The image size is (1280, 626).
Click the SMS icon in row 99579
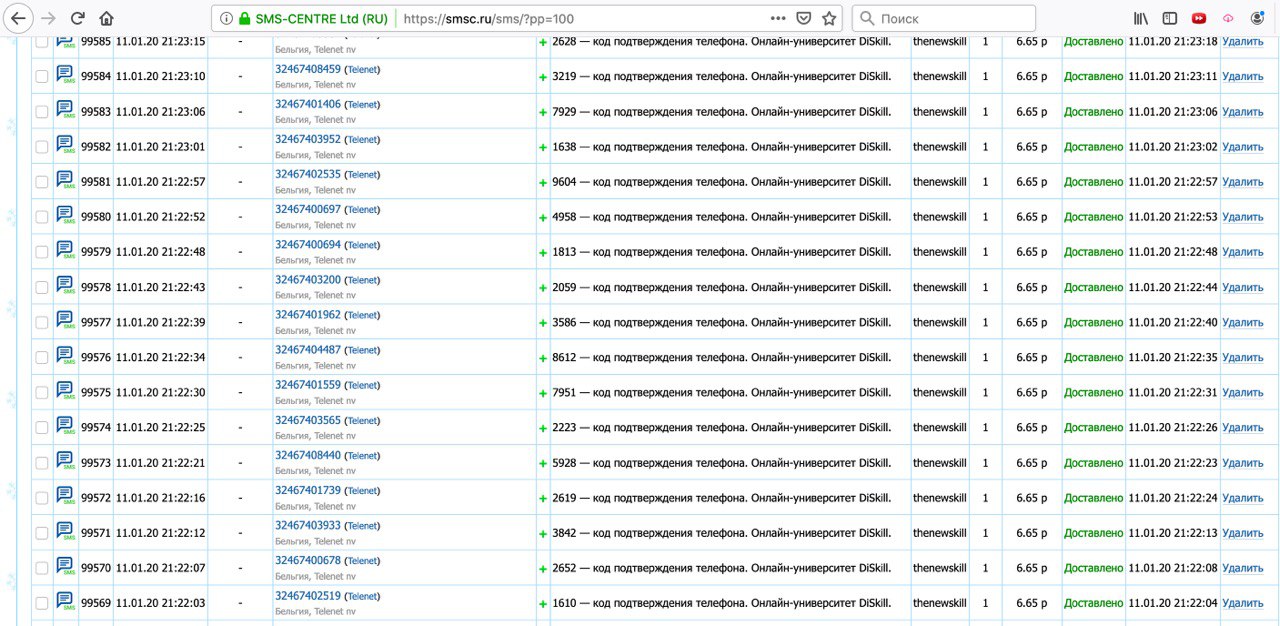65,251
